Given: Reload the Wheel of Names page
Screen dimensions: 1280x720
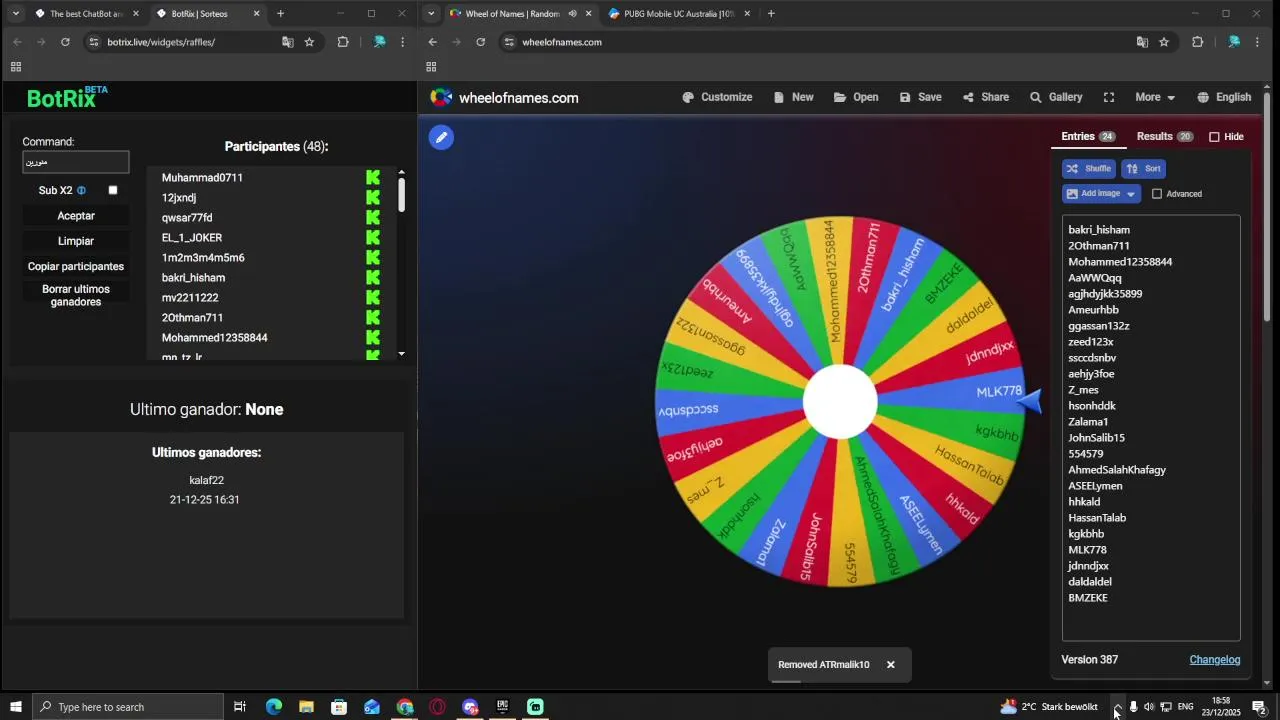Looking at the screenshot, I should [480, 42].
